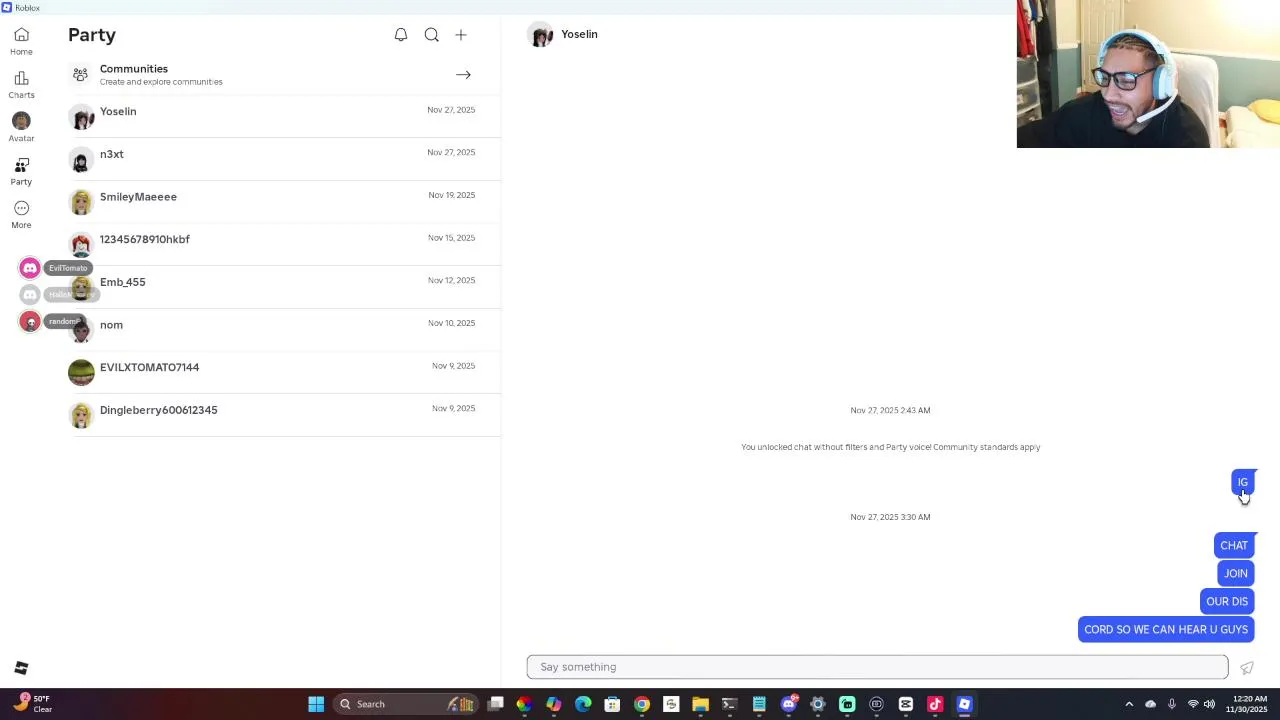The image size is (1280, 720).
Task: Click the IG message bubble
Action: tap(1243, 482)
